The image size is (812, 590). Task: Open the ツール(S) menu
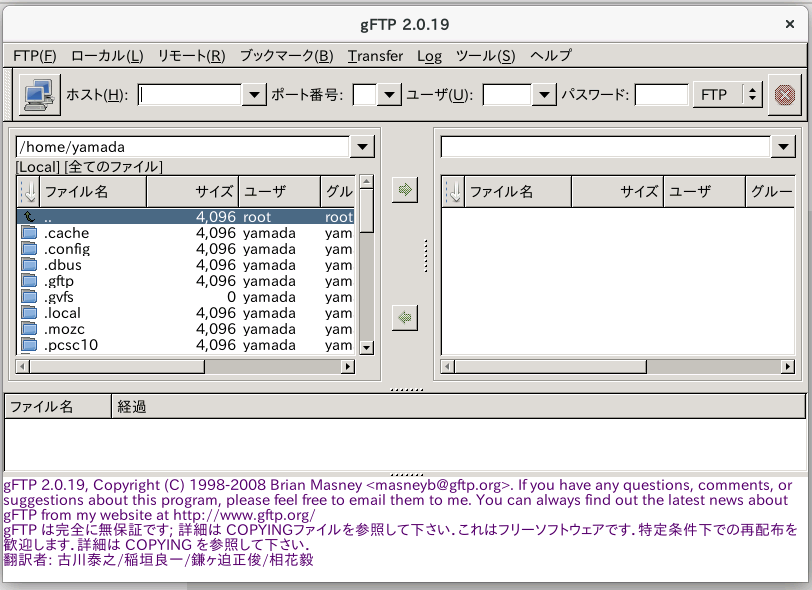click(486, 55)
